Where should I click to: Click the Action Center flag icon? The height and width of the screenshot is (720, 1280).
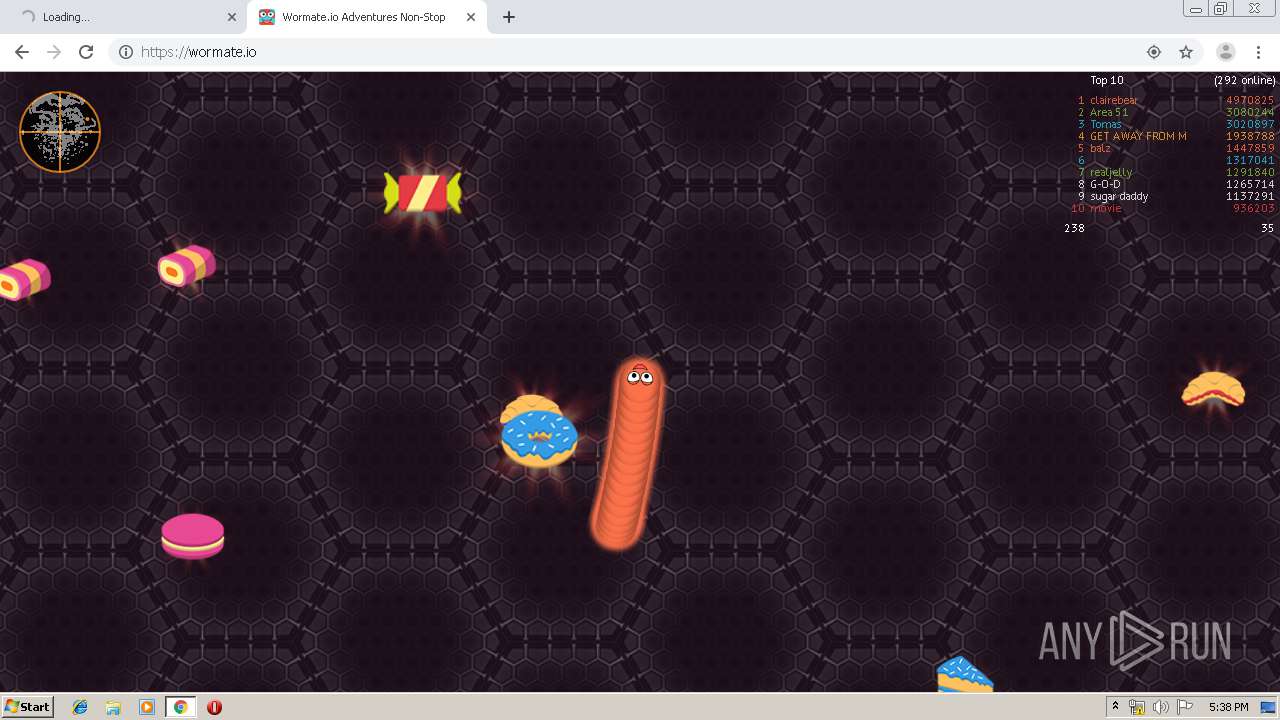pyautogui.click(x=1185, y=707)
